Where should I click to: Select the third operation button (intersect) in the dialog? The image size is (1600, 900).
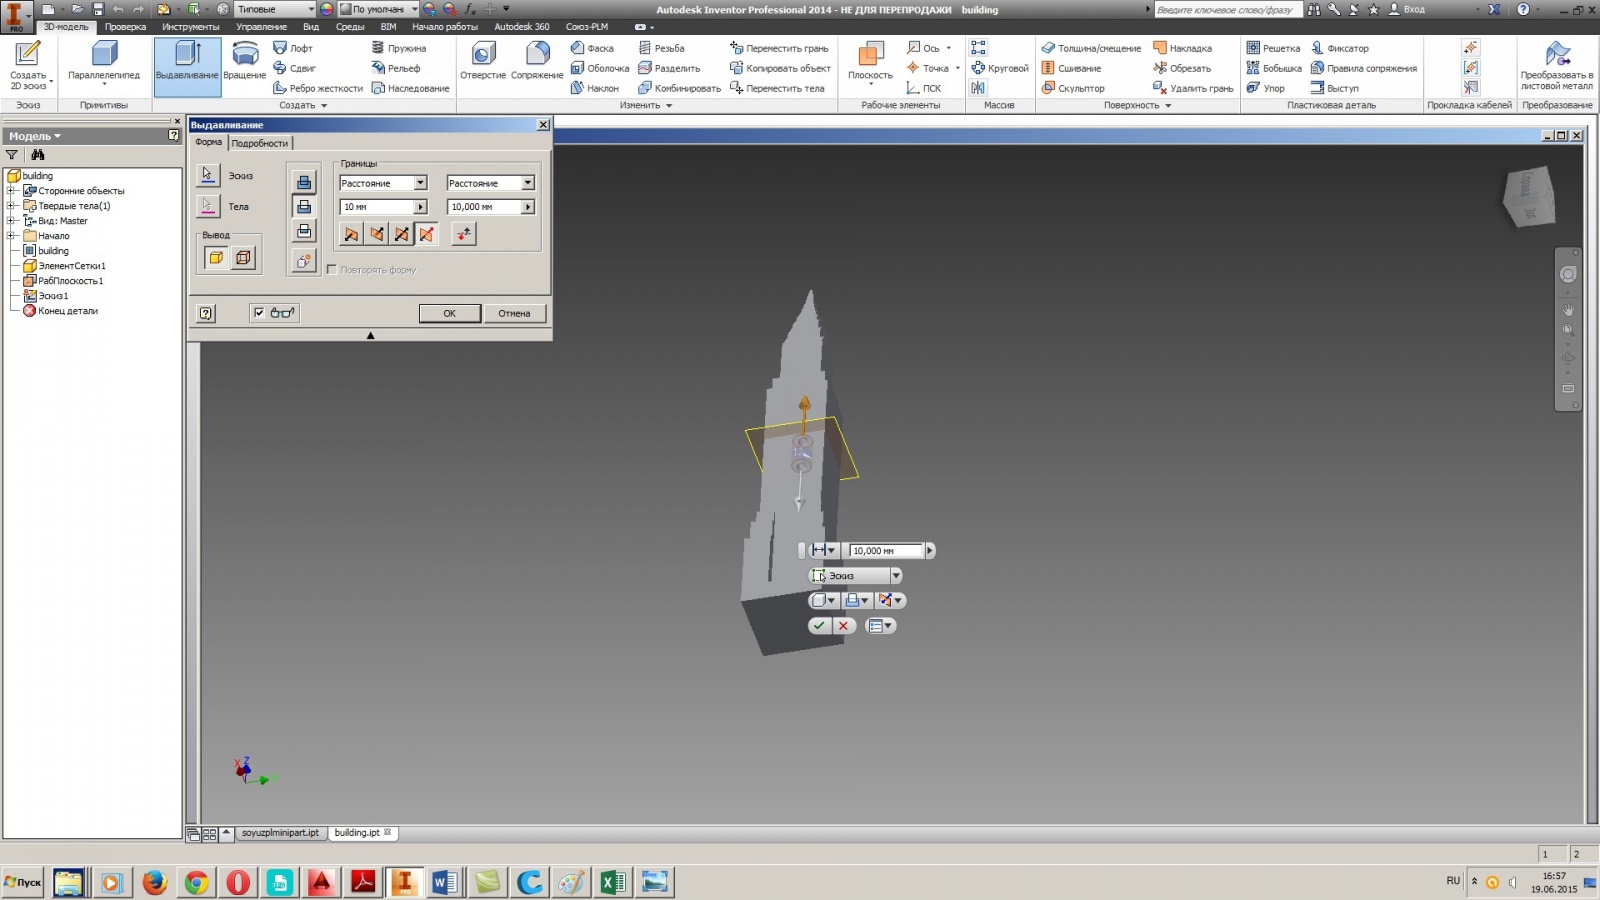304,231
